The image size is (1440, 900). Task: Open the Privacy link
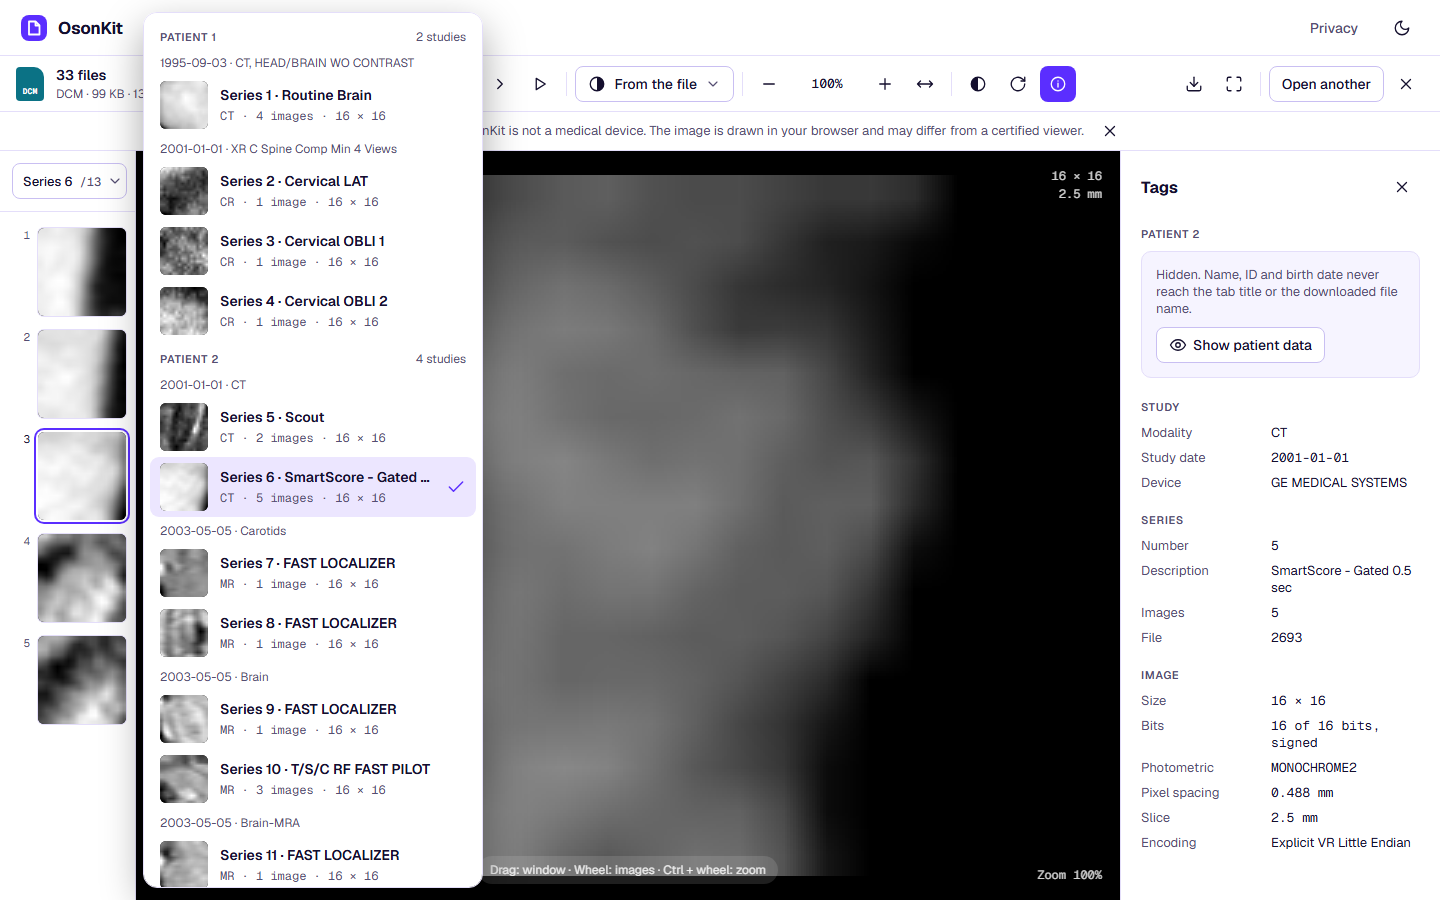1334,28
